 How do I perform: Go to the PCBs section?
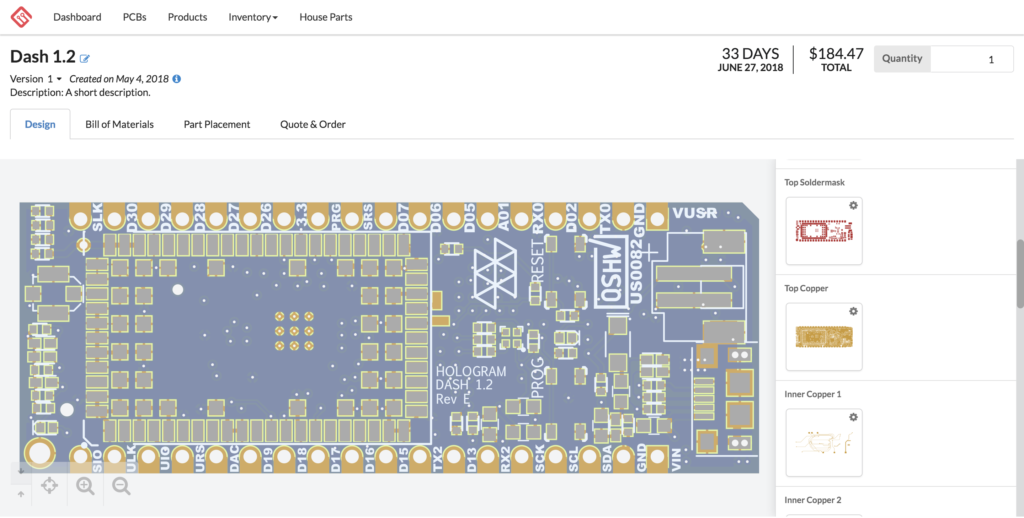pyautogui.click(x=135, y=17)
